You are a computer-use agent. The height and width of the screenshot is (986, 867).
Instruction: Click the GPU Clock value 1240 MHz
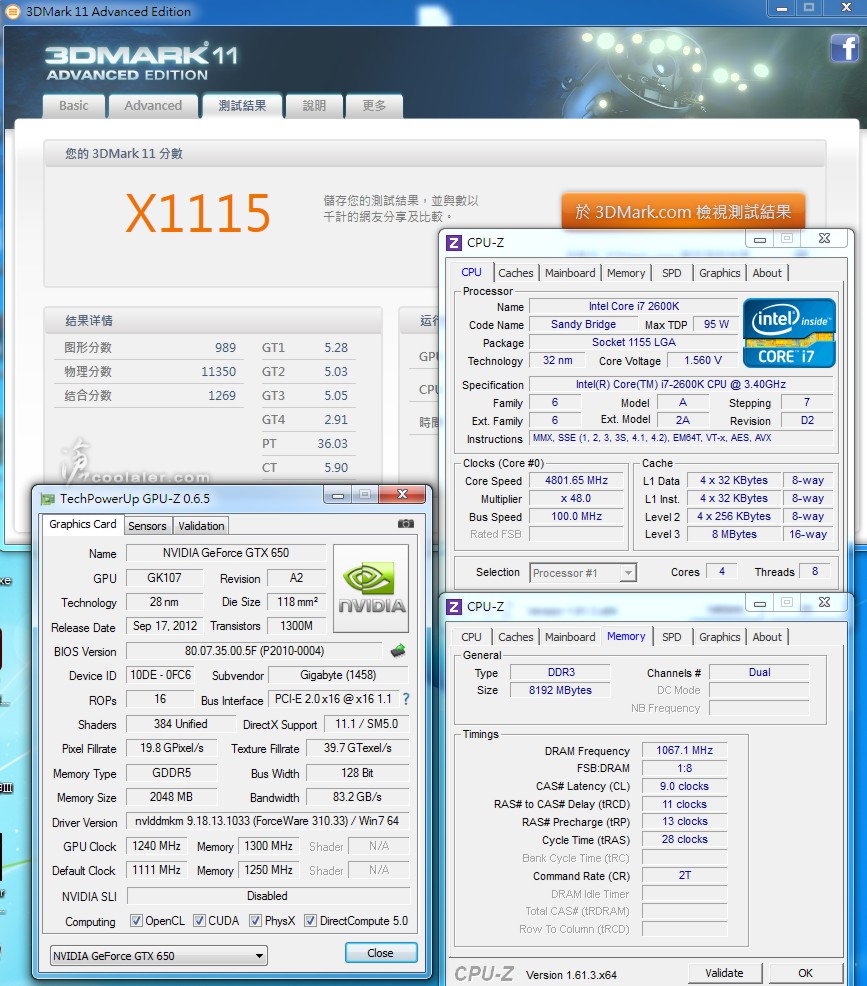[156, 846]
